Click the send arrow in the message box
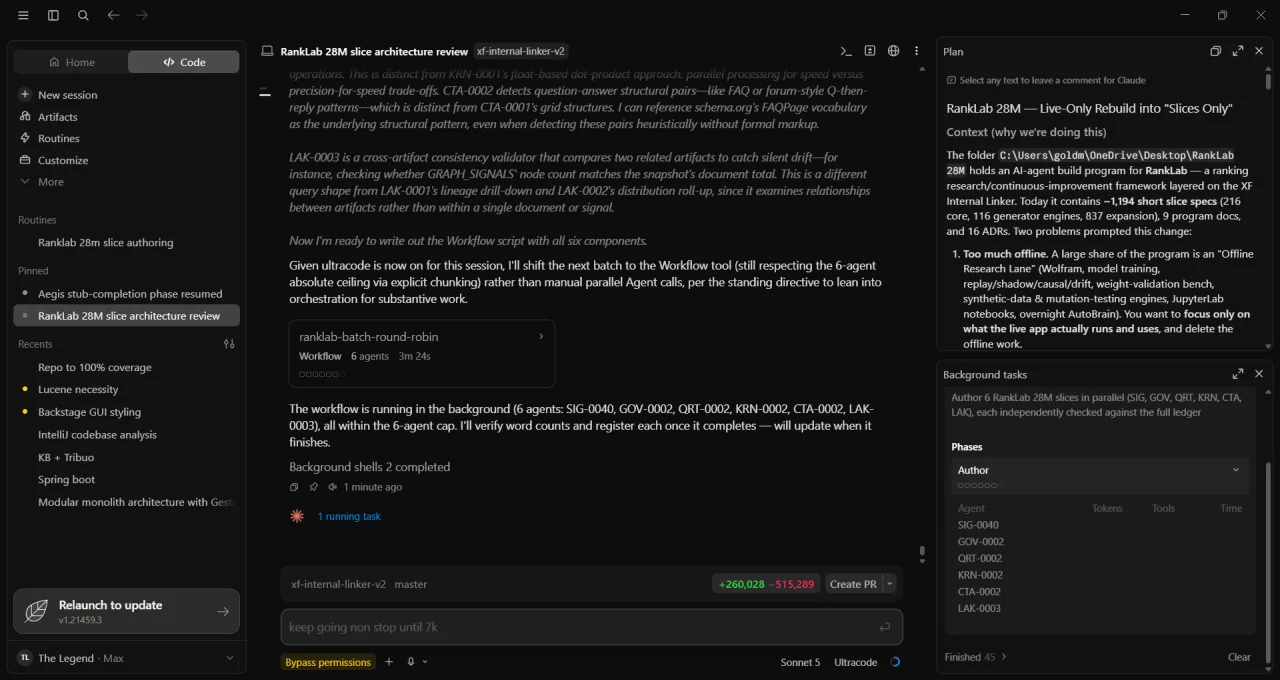The width and height of the screenshot is (1280, 680). click(884, 627)
